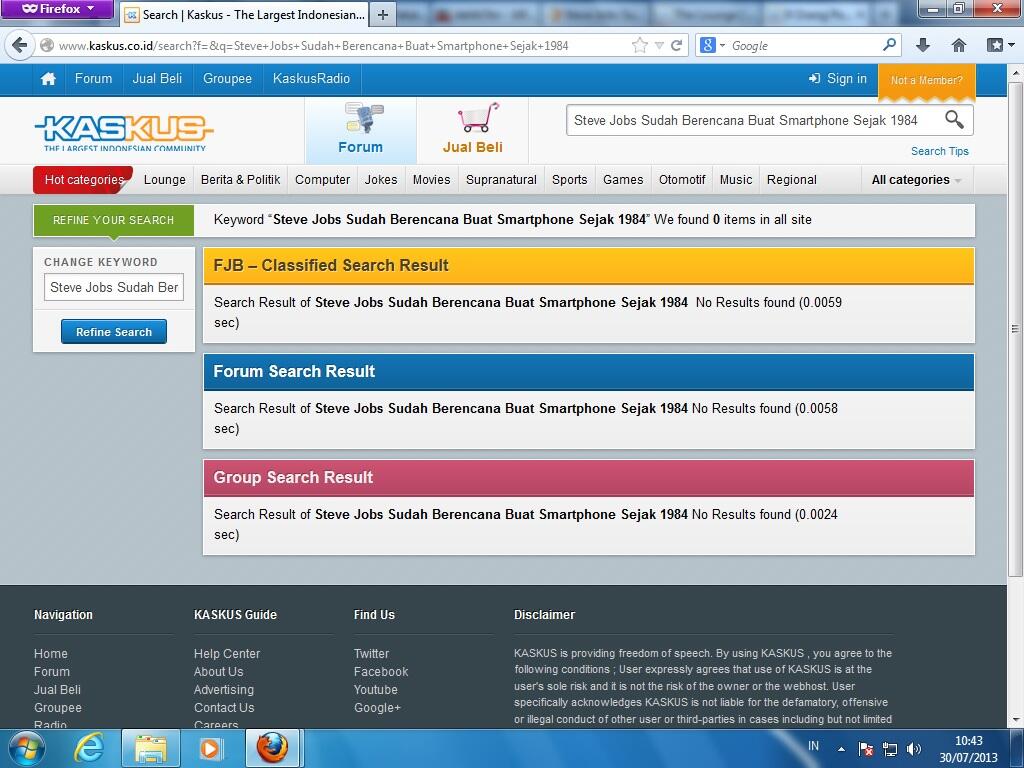Open the Twitter footer link
Screen dimensions: 1024x768
[371, 654]
